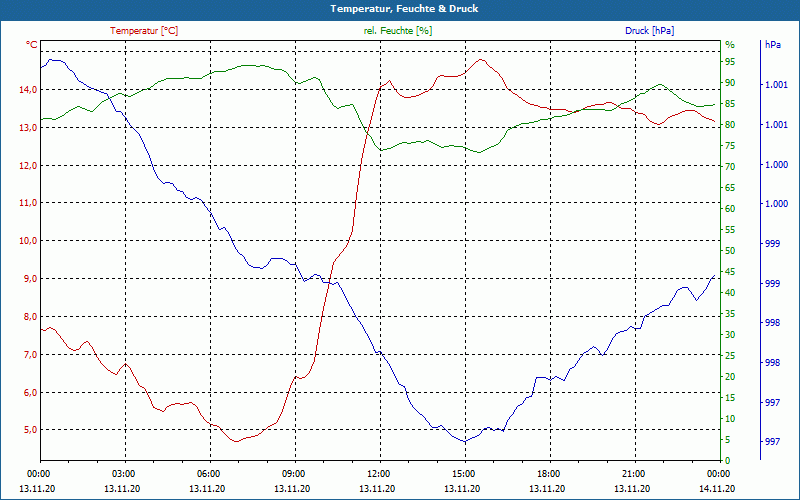Click the '18:00' time axis label
The image size is (800, 500).
pos(548,473)
